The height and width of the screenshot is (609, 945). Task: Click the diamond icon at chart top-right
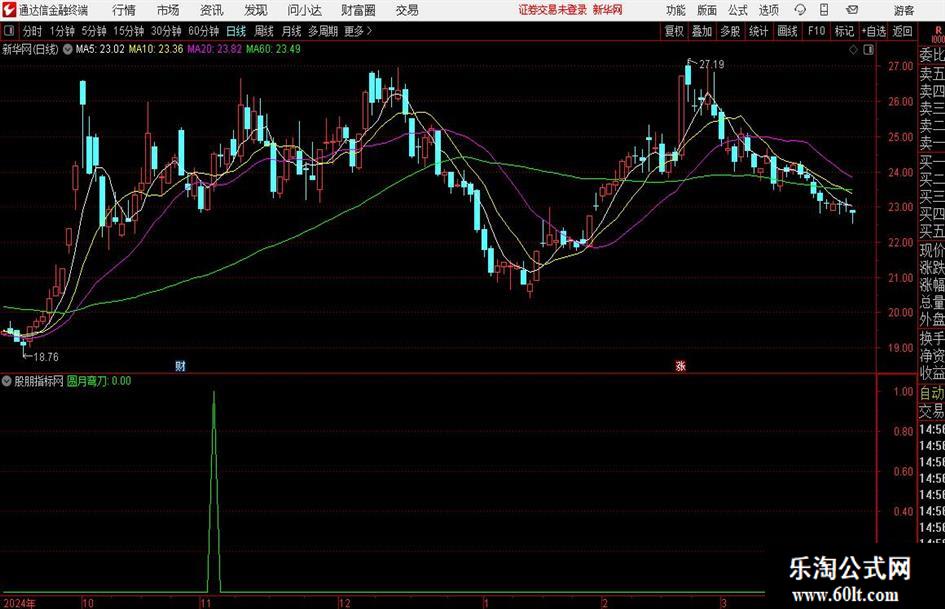(853, 50)
